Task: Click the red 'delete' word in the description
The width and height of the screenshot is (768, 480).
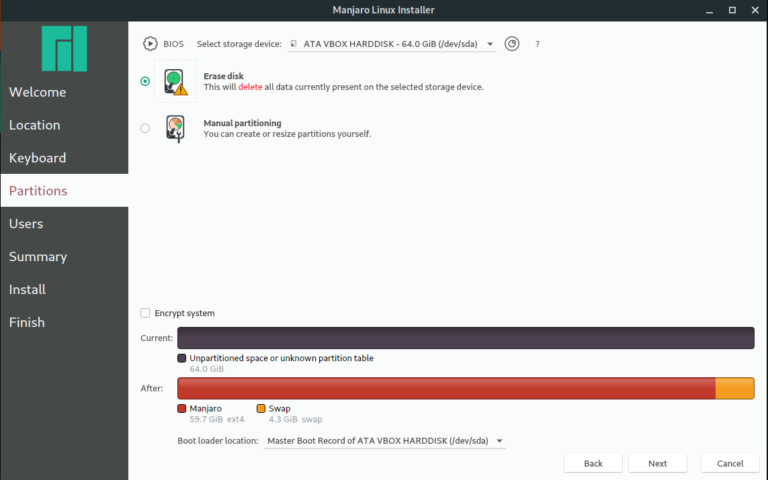Action: [x=250, y=87]
